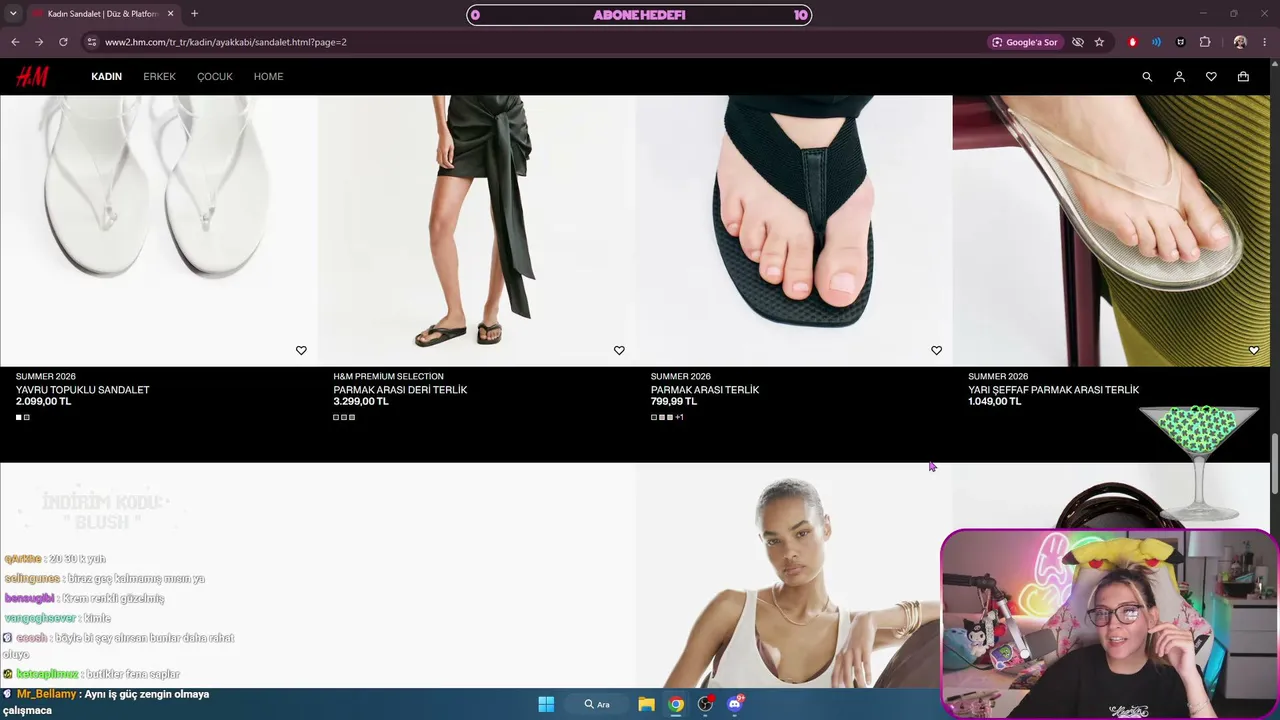The height and width of the screenshot is (720, 1280).
Task: Select the ERKEK menu item
Action: click(x=159, y=77)
